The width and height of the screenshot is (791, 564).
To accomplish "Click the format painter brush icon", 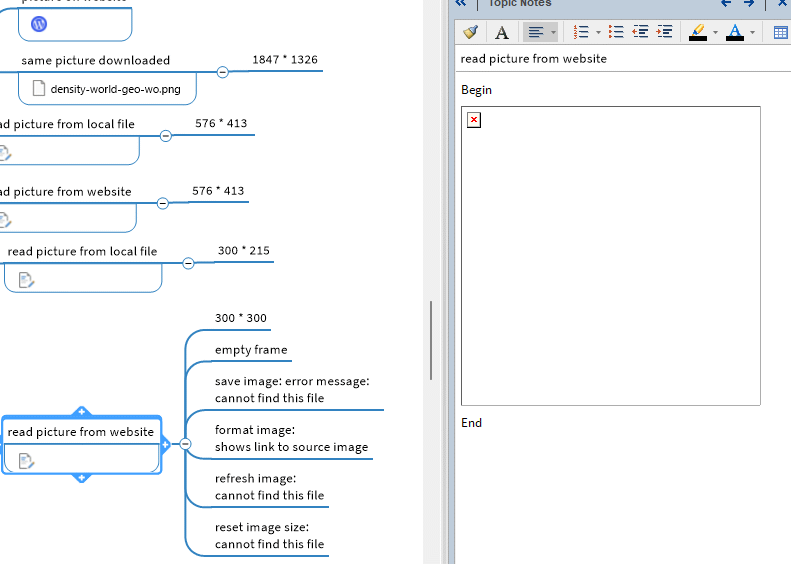I will [x=471, y=32].
